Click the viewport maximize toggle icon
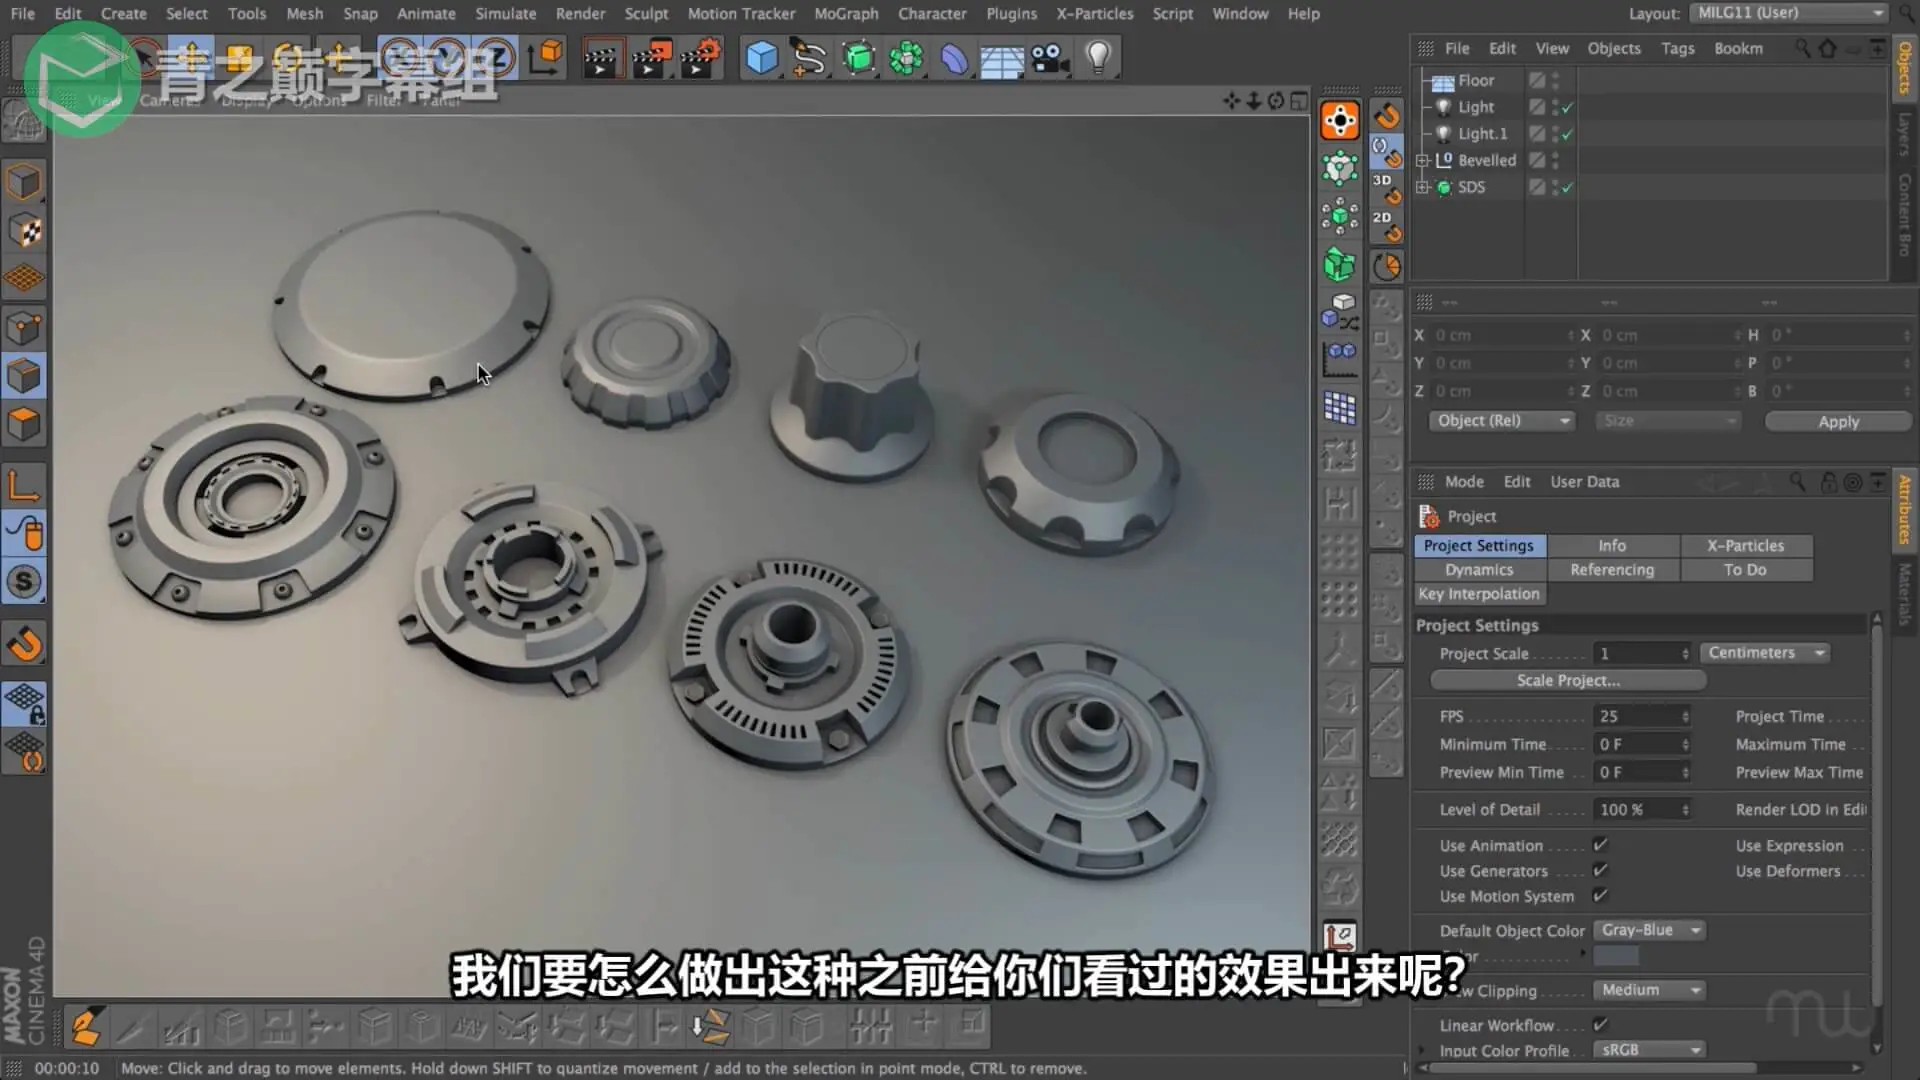The width and height of the screenshot is (1920, 1080). (1298, 101)
